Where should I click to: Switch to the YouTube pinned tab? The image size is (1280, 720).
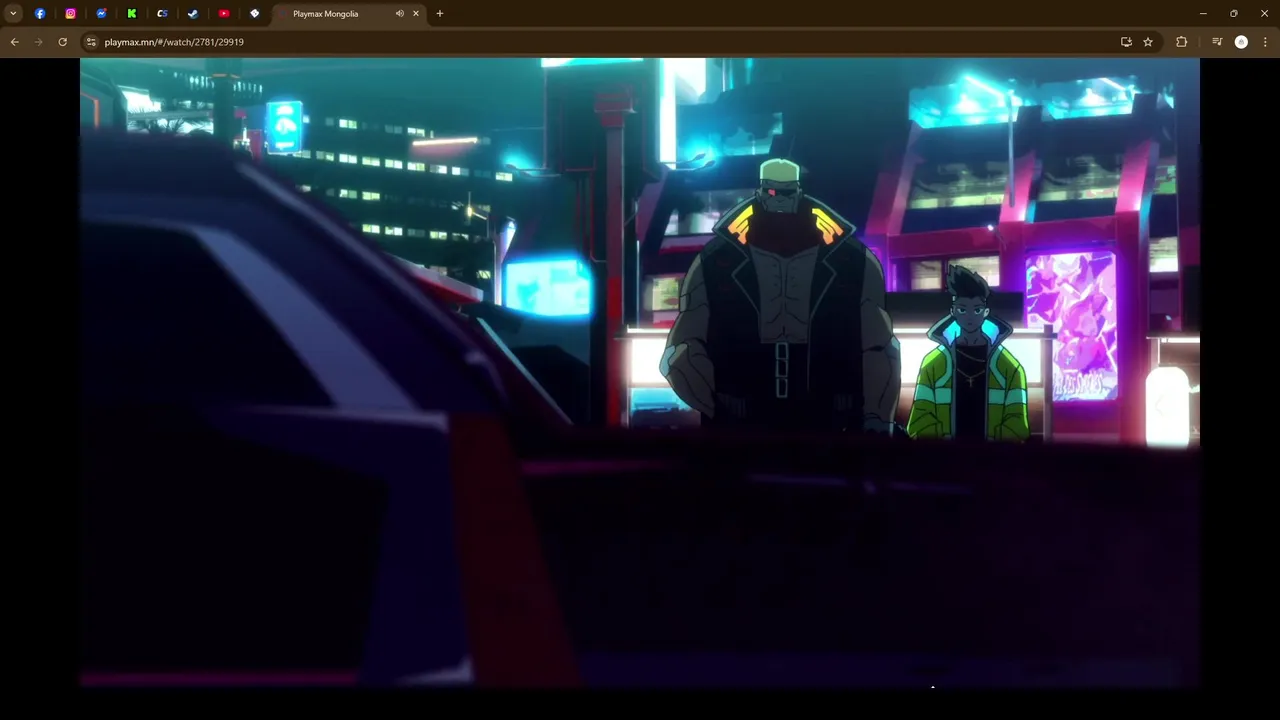coord(224,14)
